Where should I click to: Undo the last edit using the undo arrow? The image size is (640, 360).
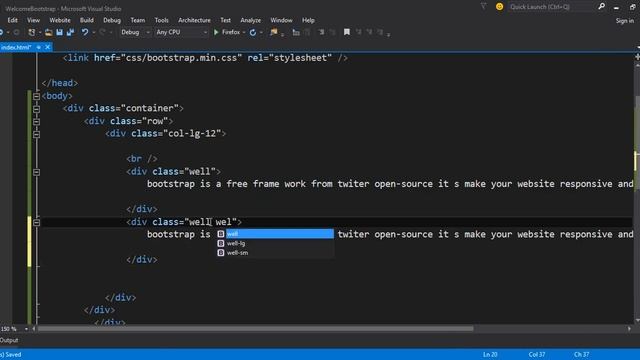[84, 32]
